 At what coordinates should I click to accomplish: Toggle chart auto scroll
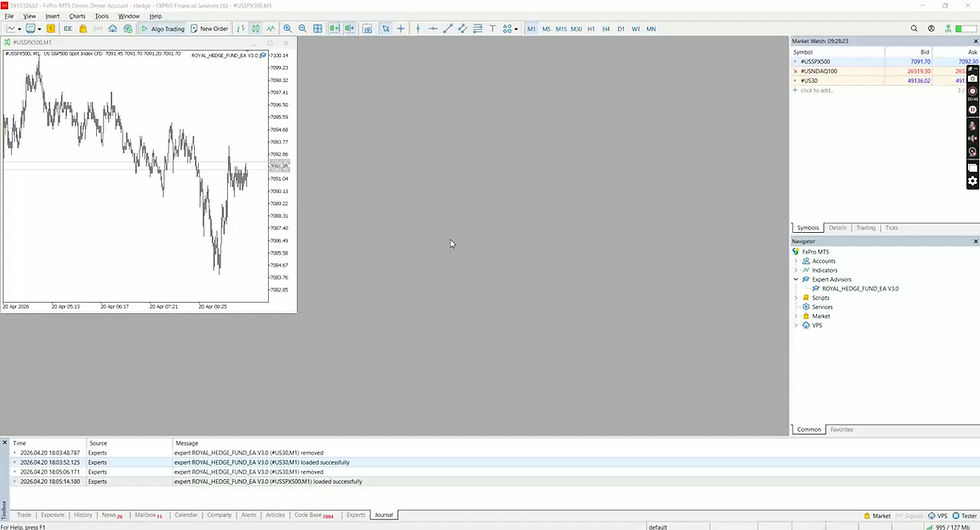click(334, 29)
